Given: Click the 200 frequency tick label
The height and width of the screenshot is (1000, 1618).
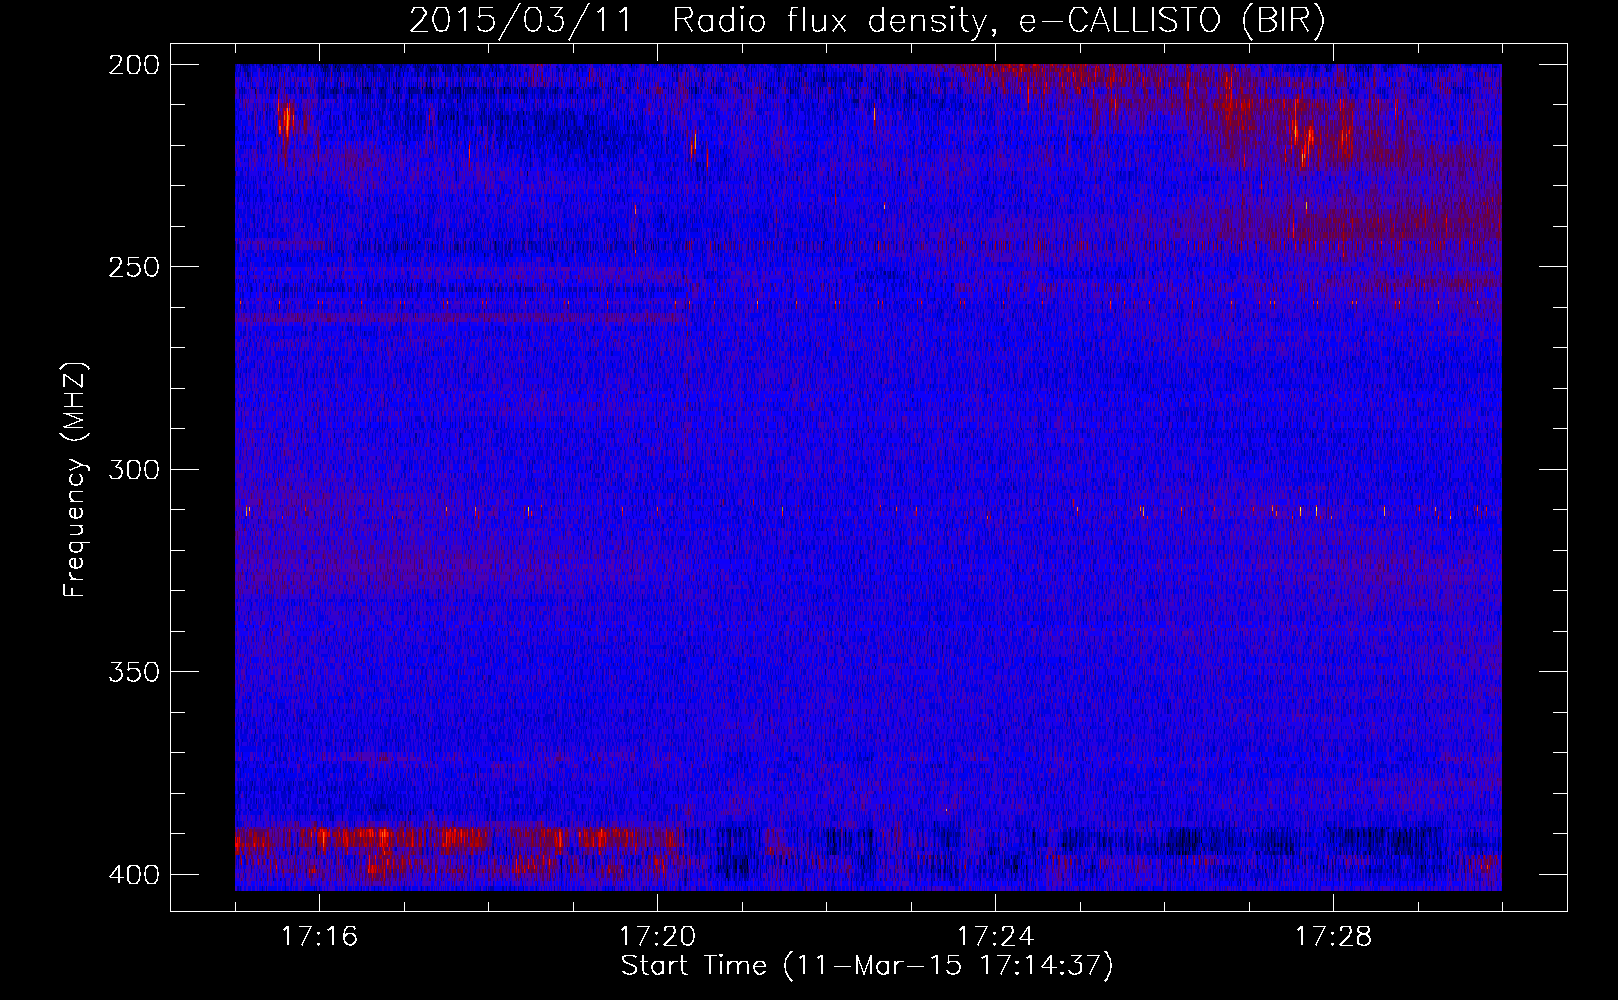Looking at the screenshot, I should tap(133, 64).
